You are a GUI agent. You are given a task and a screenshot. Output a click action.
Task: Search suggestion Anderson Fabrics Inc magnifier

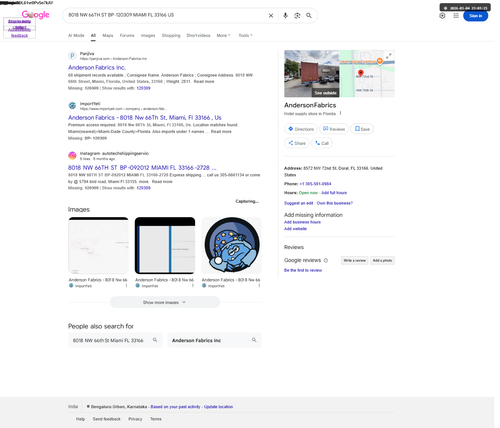tap(254, 340)
